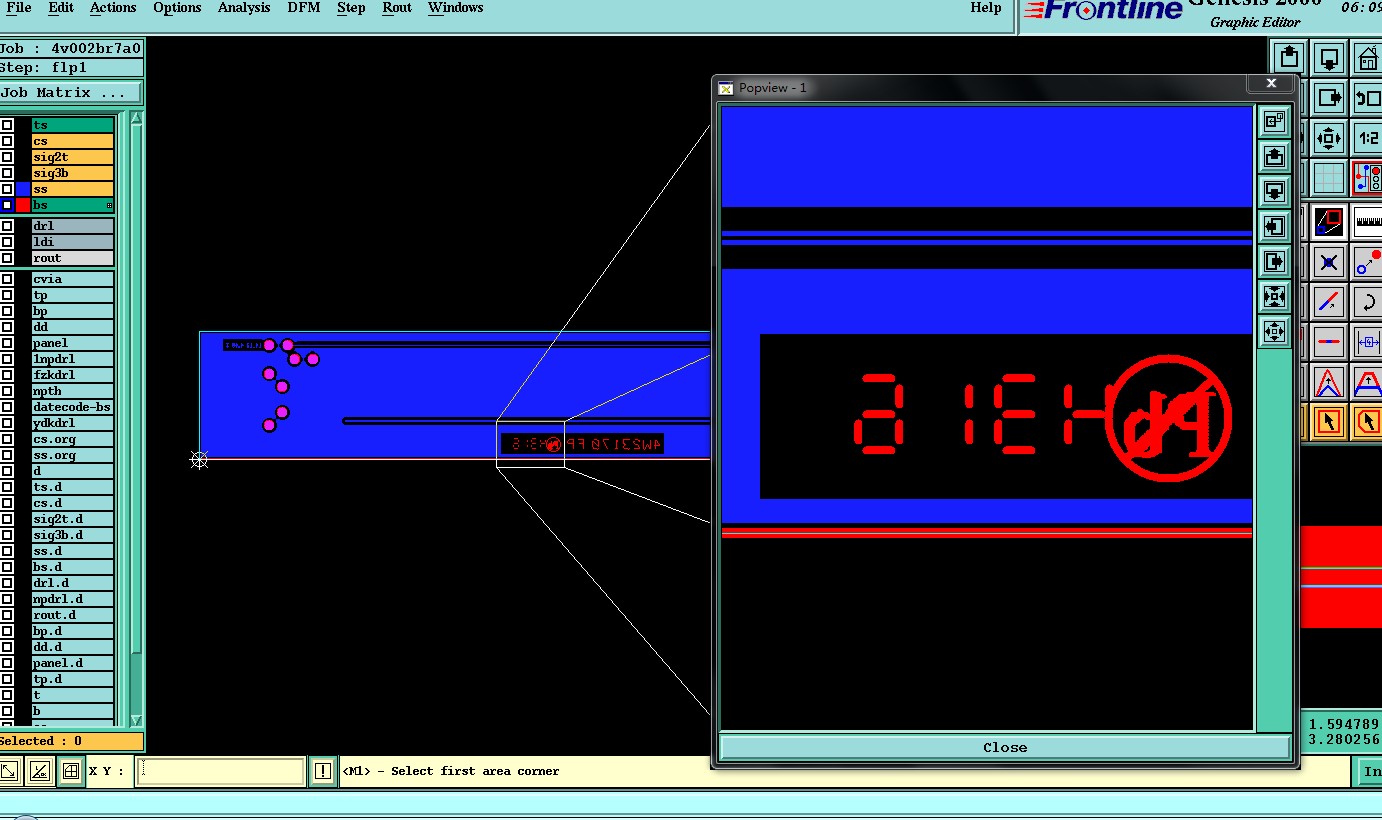Select the cvia layer name
The width and height of the screenshot is (1382, 820).
(x=73, y=279)
